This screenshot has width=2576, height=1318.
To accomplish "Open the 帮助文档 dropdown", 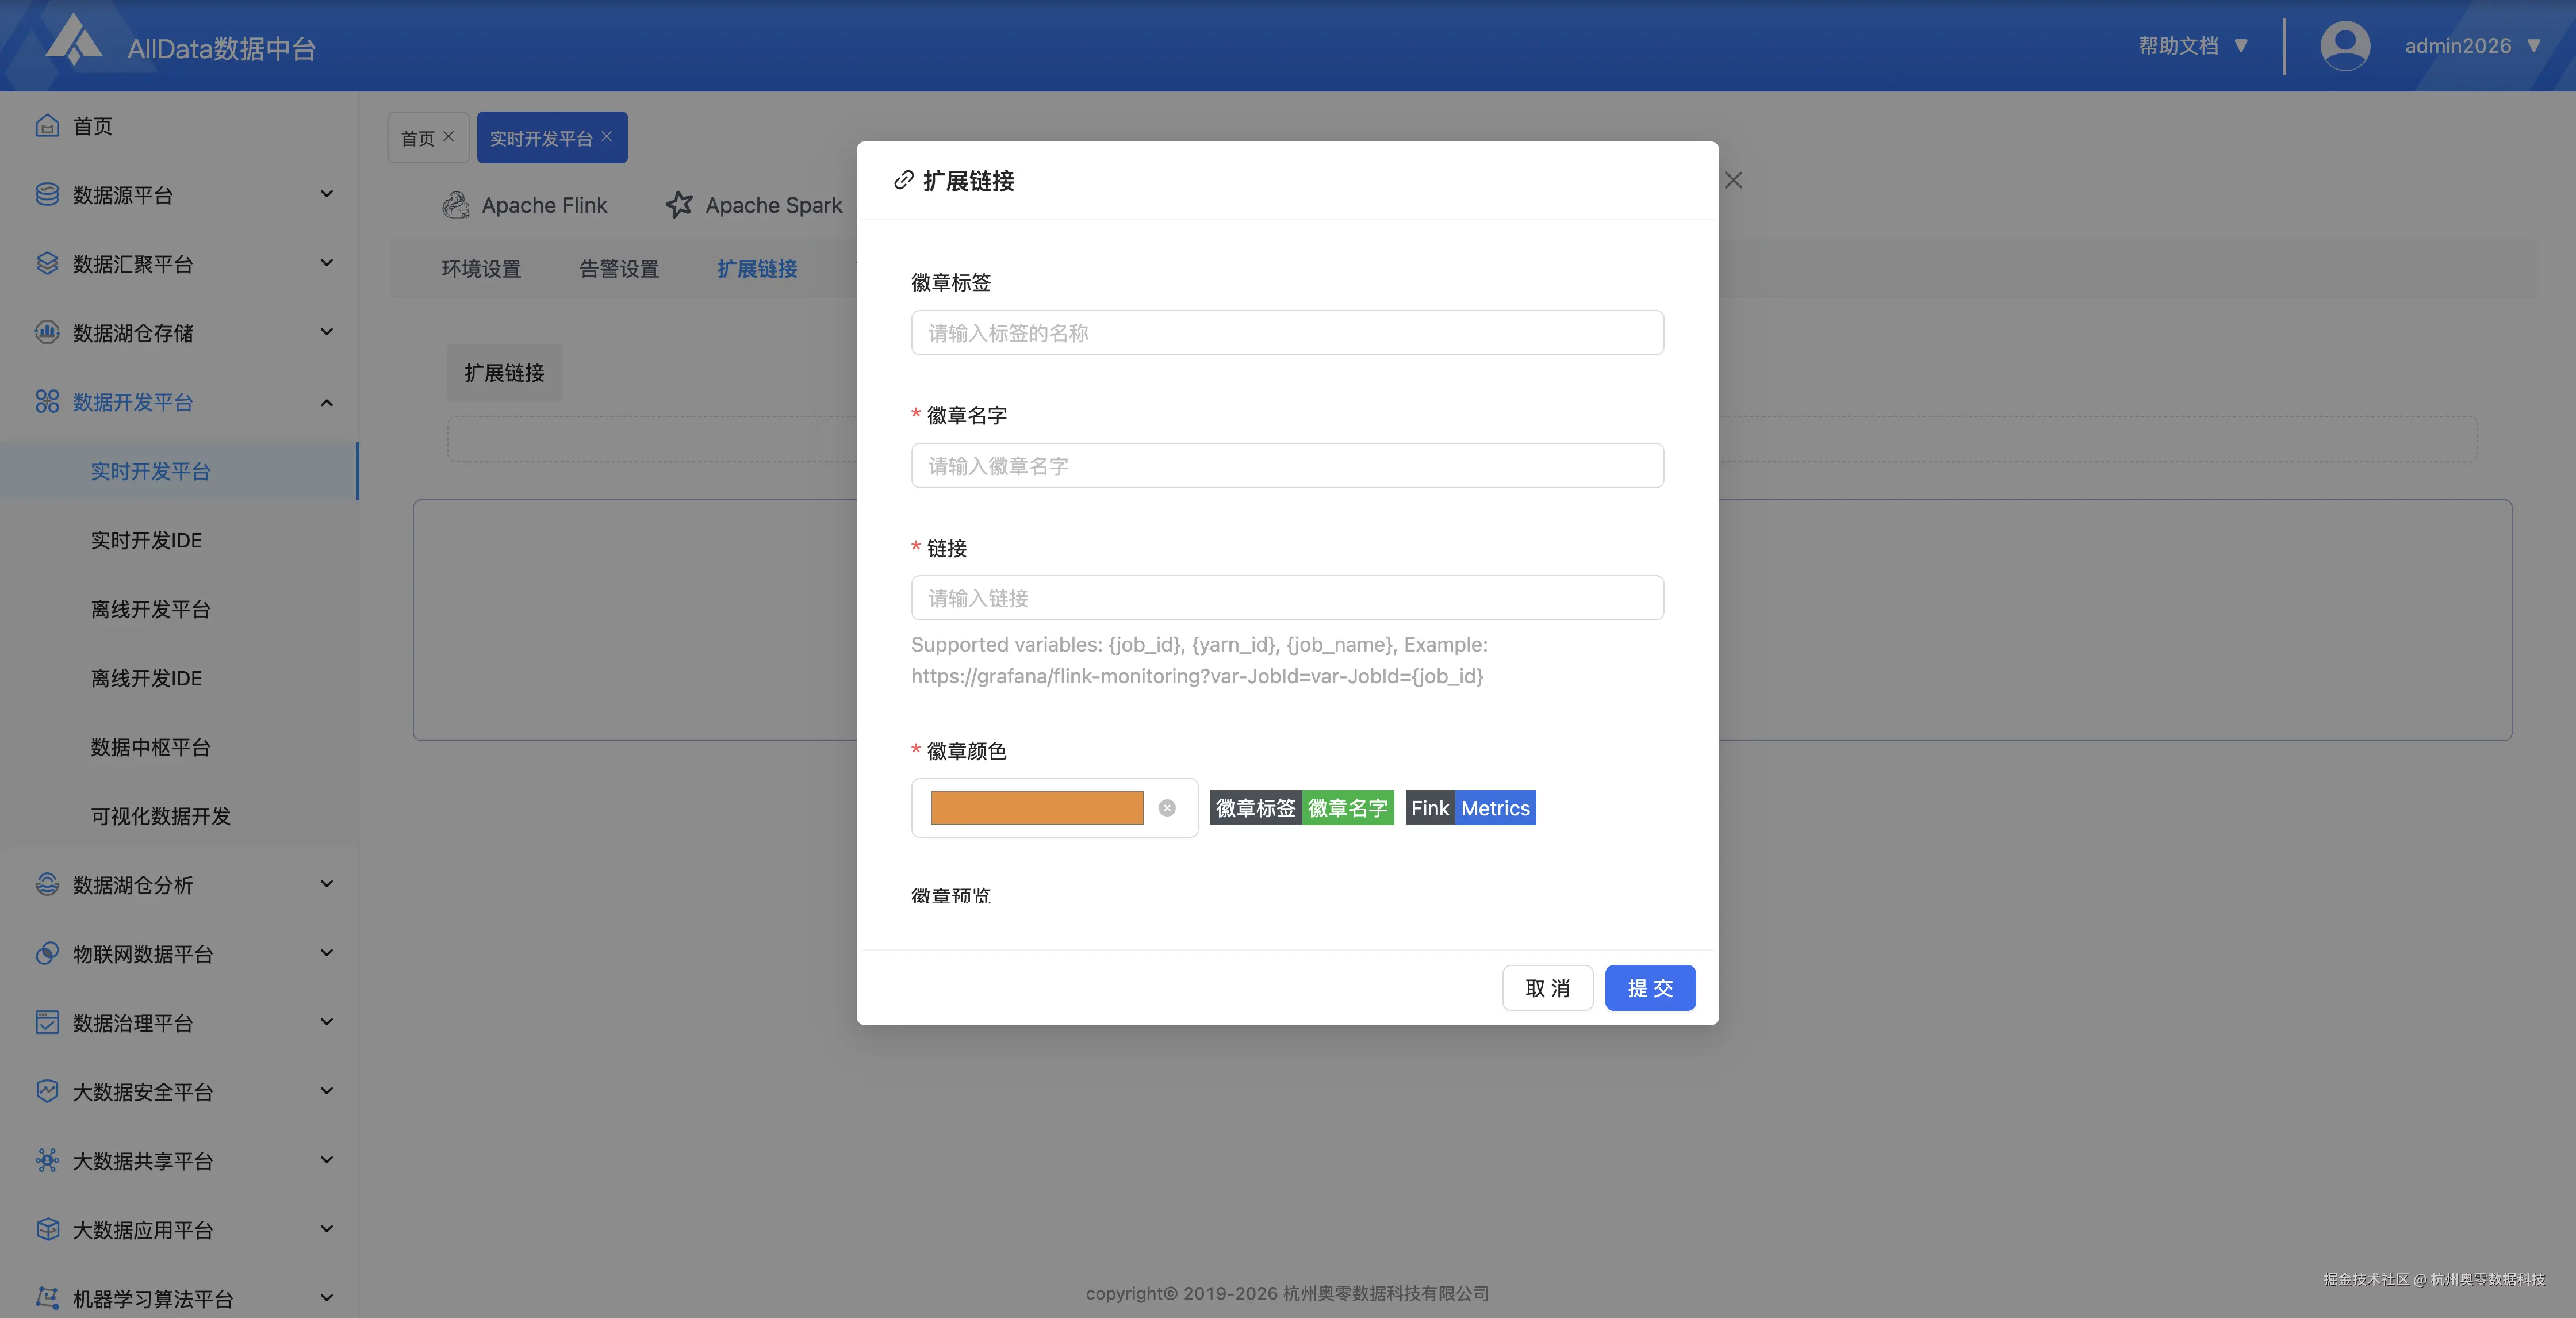I will (x=2193, y=46).
